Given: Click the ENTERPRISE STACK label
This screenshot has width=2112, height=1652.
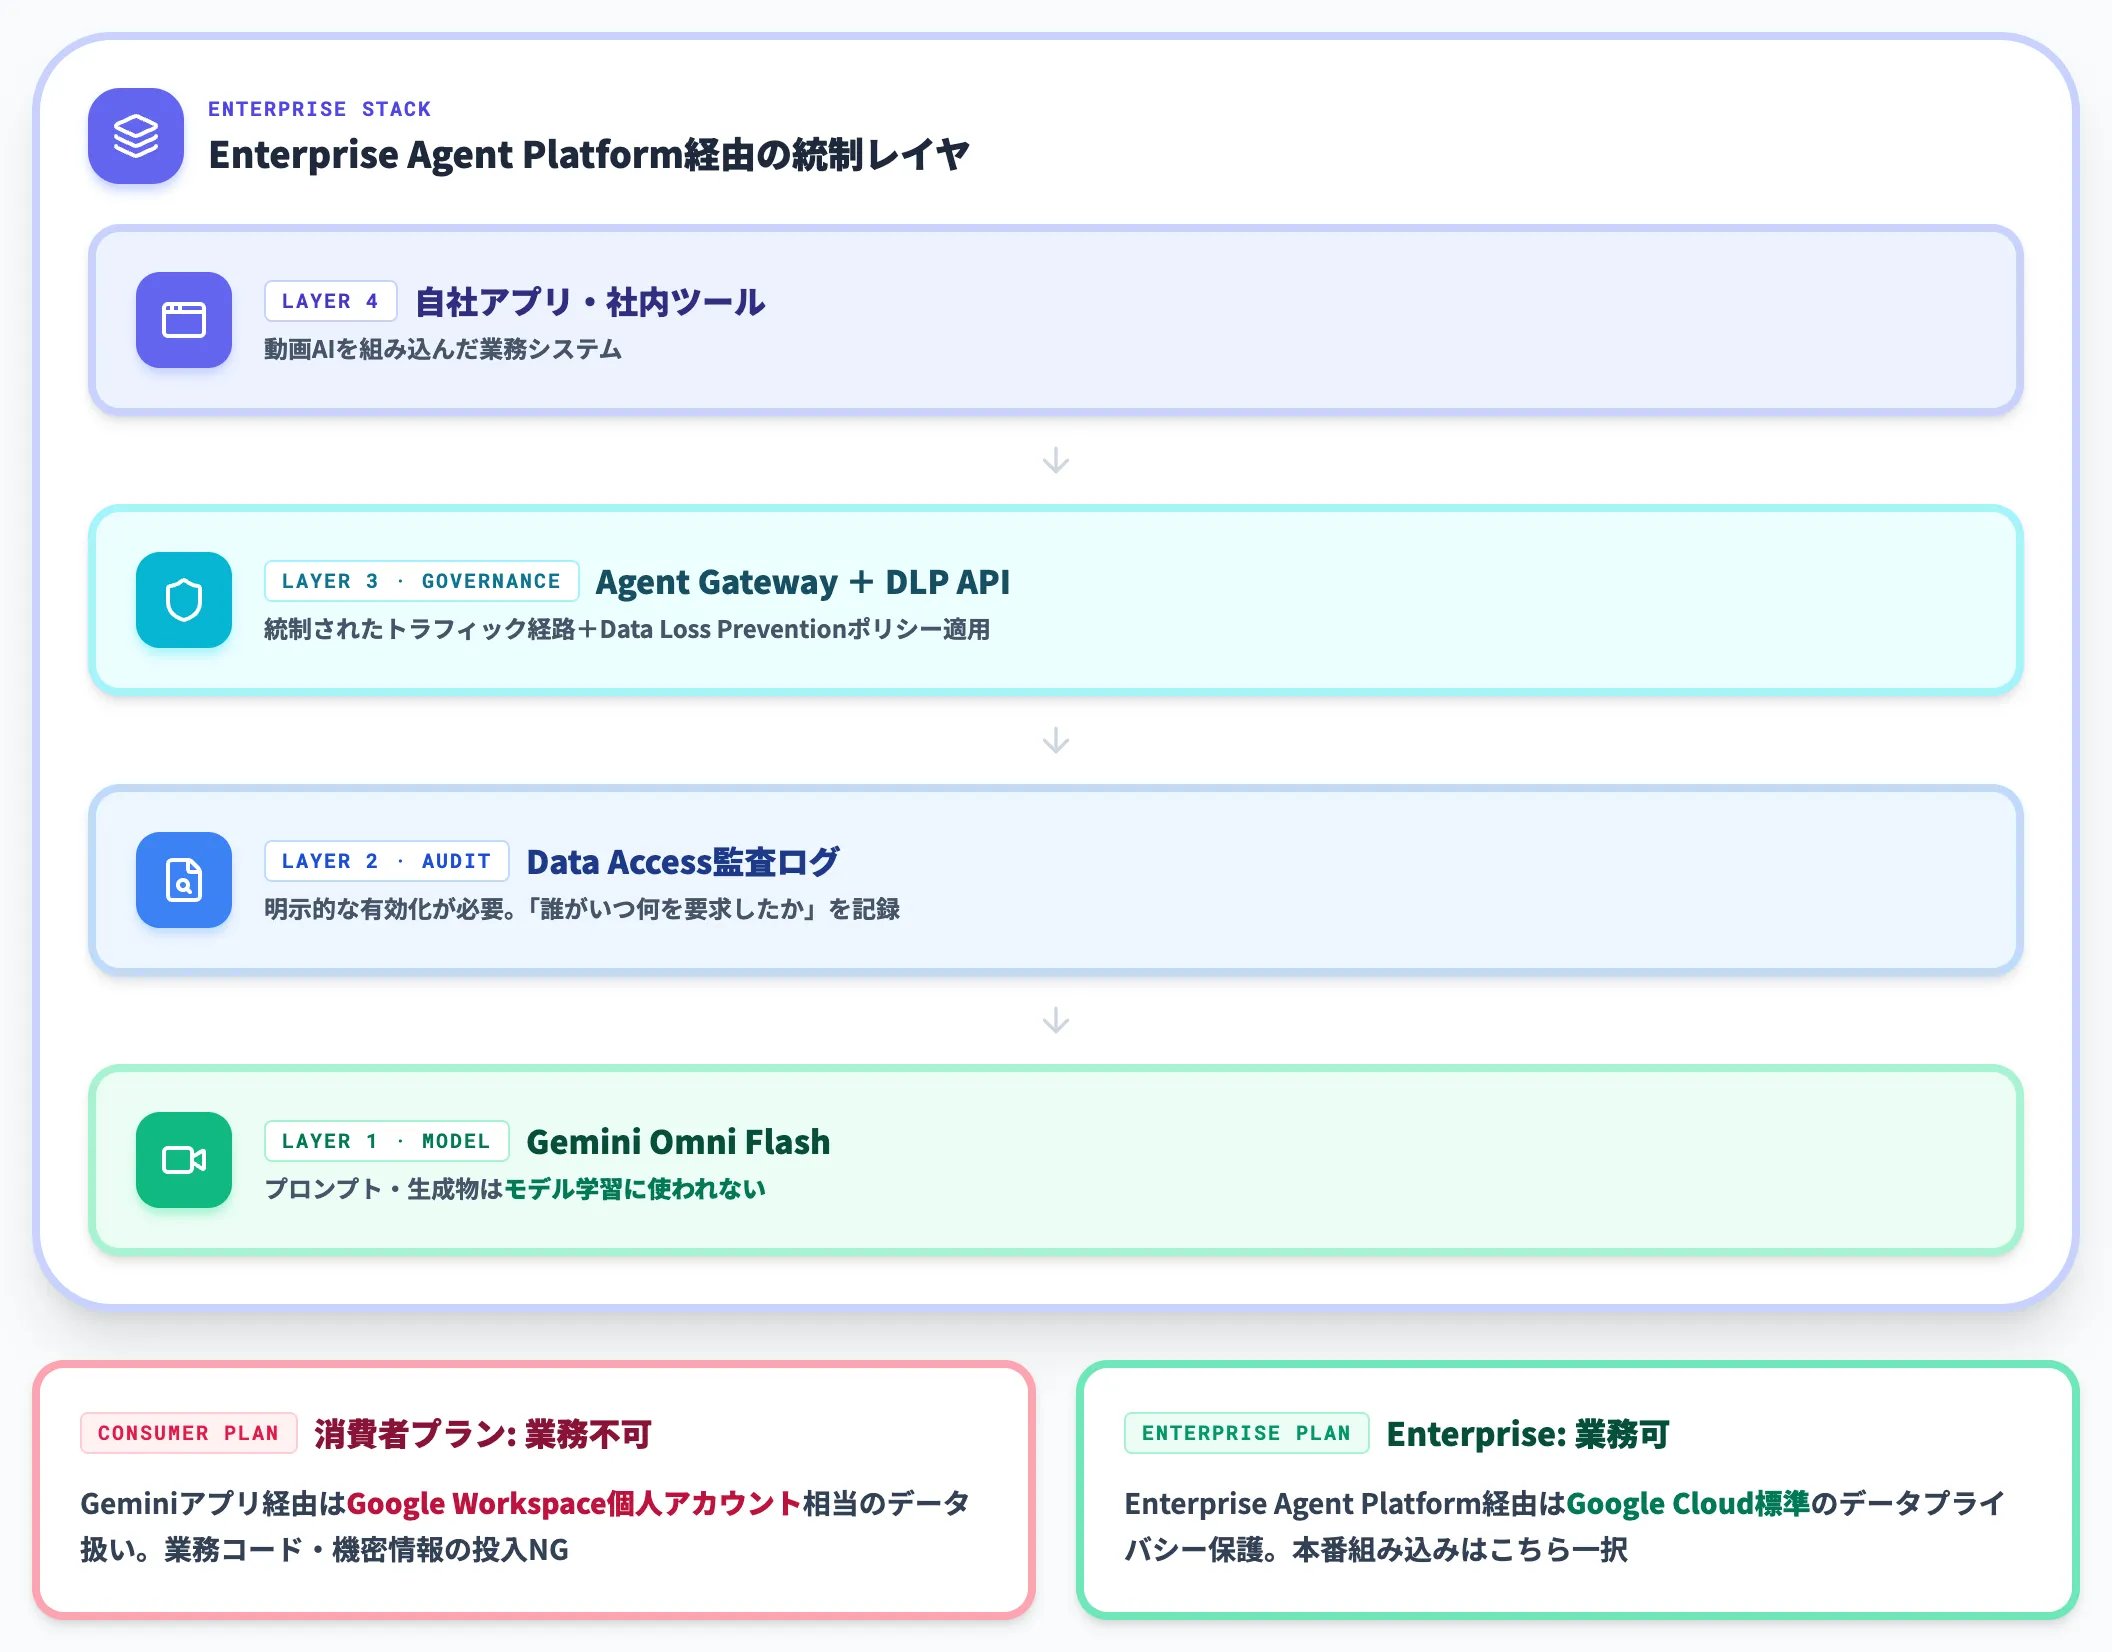Looking at the screenshot, I should pos(319,109).
